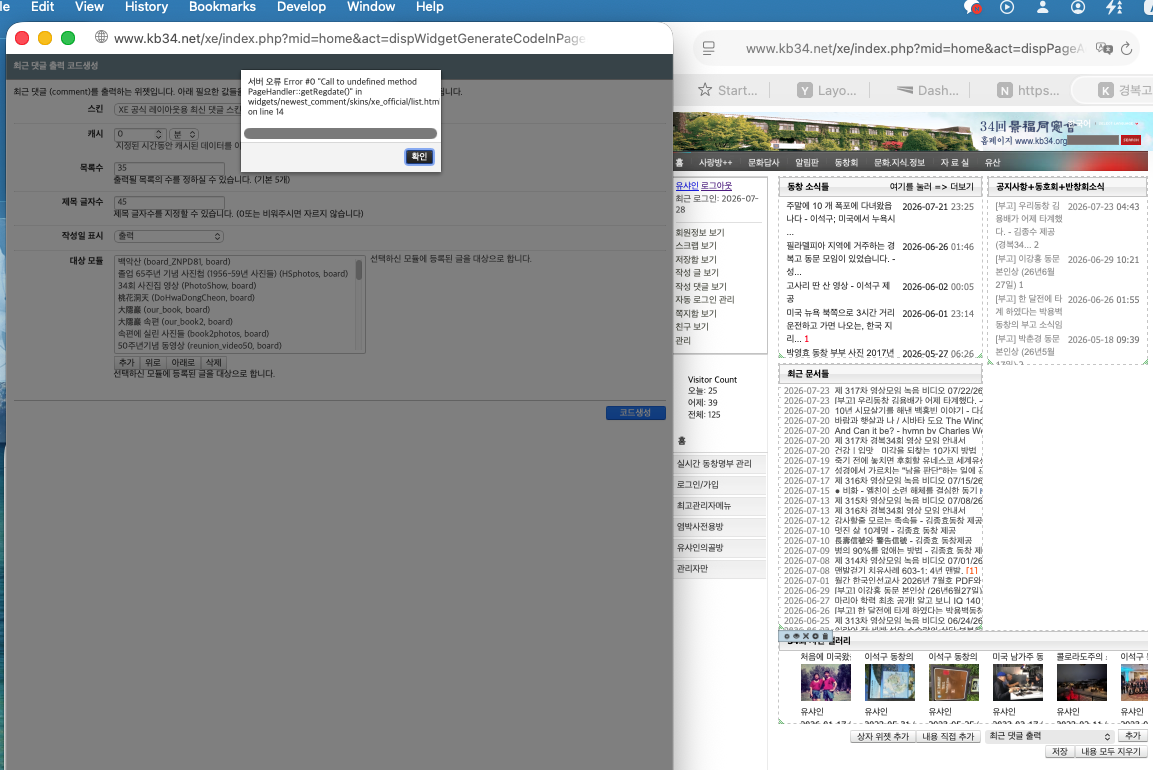This screenshot has width=1153, height=770.
Task: Click the reader view icon in Safari address bar
Action: click(x=708, y=48)
